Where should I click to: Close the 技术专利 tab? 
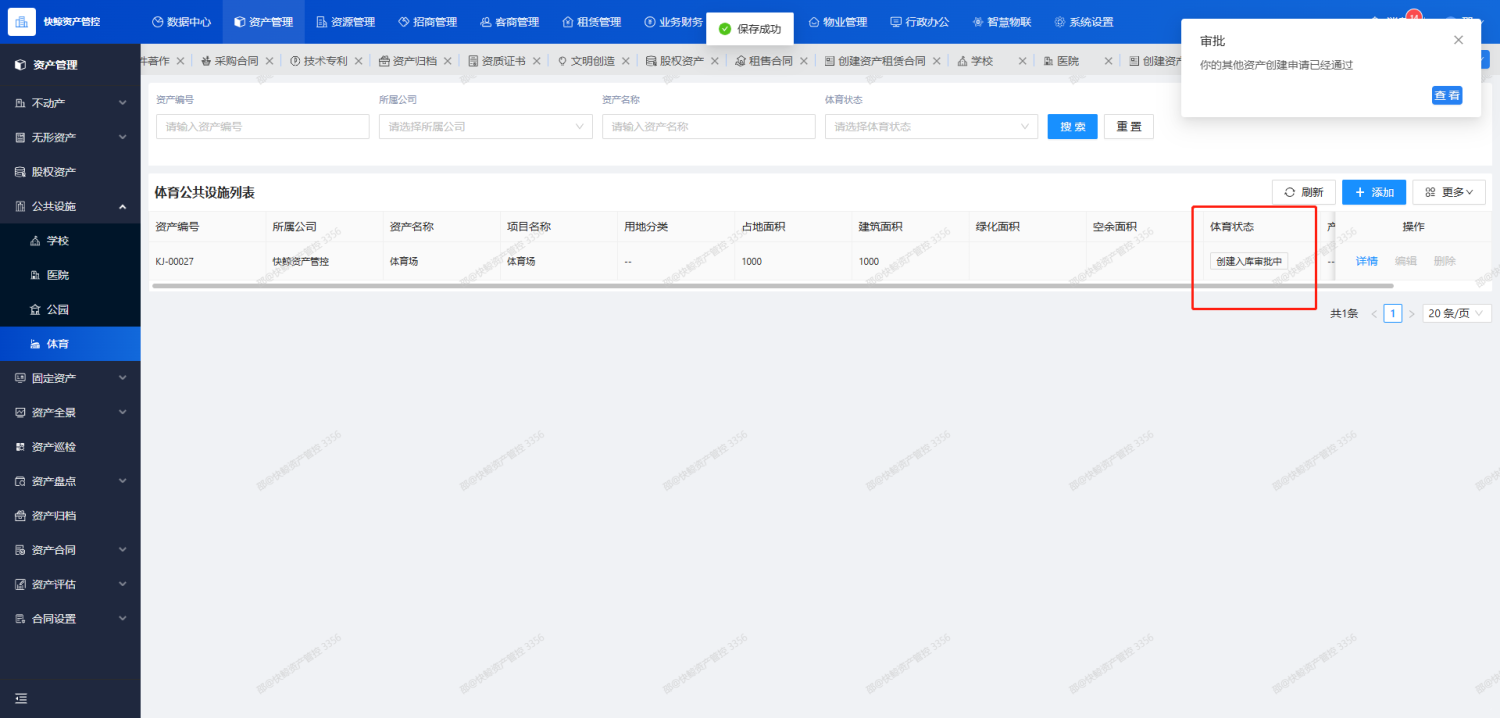tap(359, 61)
